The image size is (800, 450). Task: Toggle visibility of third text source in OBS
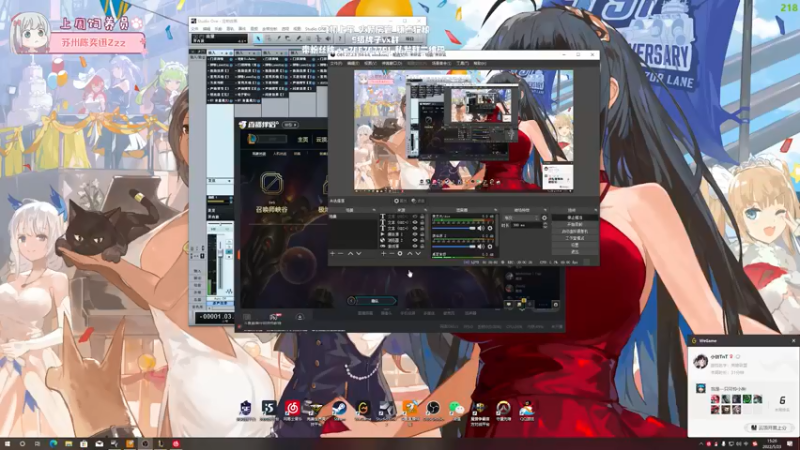415,228
